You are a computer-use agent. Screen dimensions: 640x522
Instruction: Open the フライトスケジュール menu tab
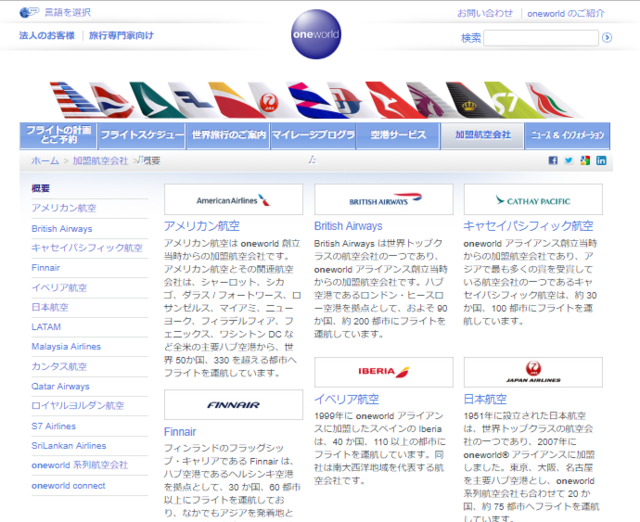coord(142,135)
